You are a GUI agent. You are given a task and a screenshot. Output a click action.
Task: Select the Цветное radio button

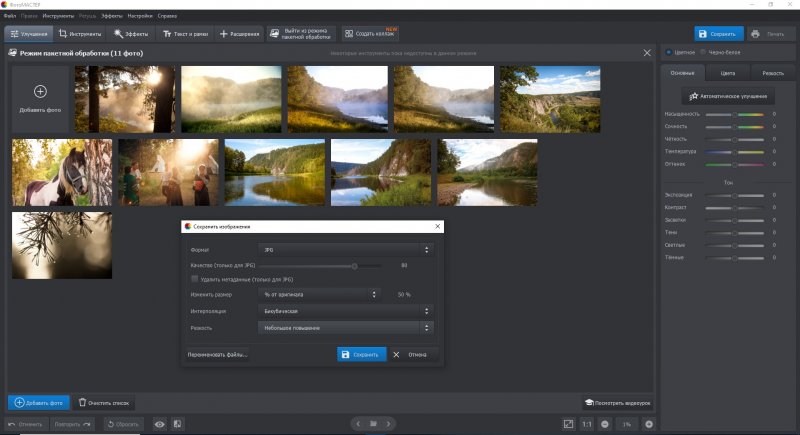[669, 52]
